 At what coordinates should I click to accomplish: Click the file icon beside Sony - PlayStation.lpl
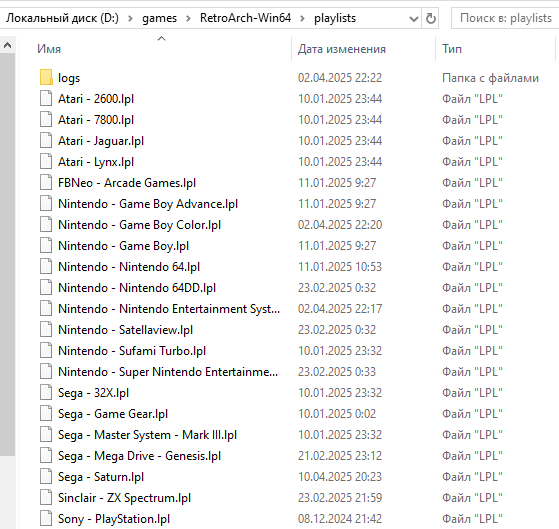click(x=46, y=519)
